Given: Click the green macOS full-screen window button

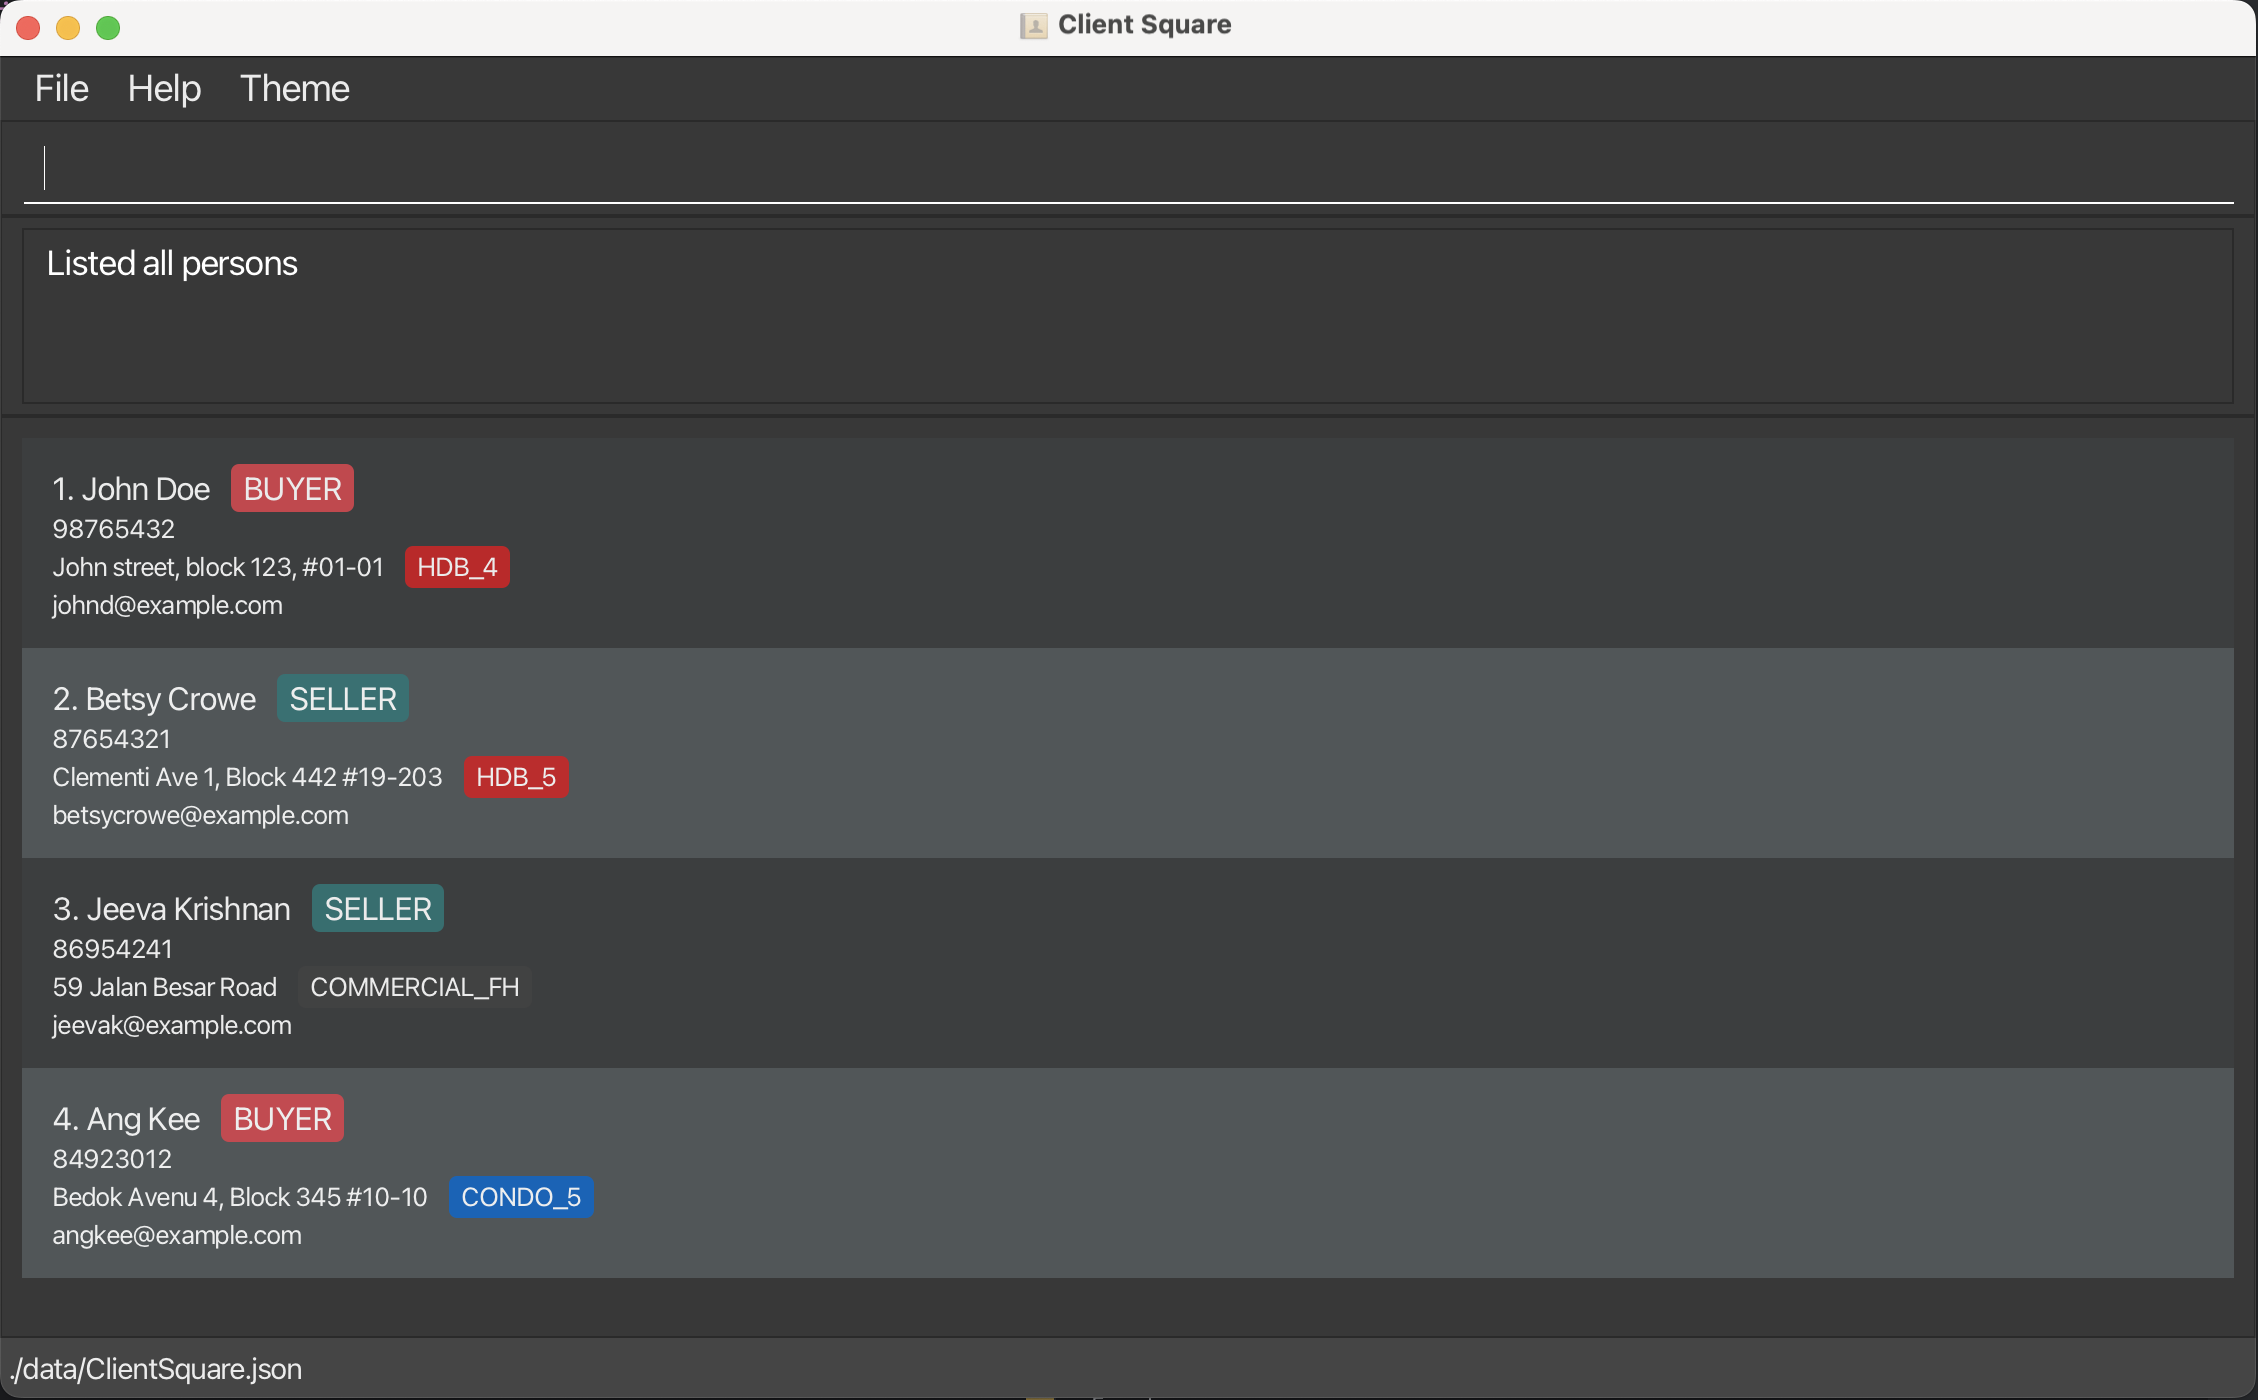Looking at the screenshot, I should click(x=108, y=28).
